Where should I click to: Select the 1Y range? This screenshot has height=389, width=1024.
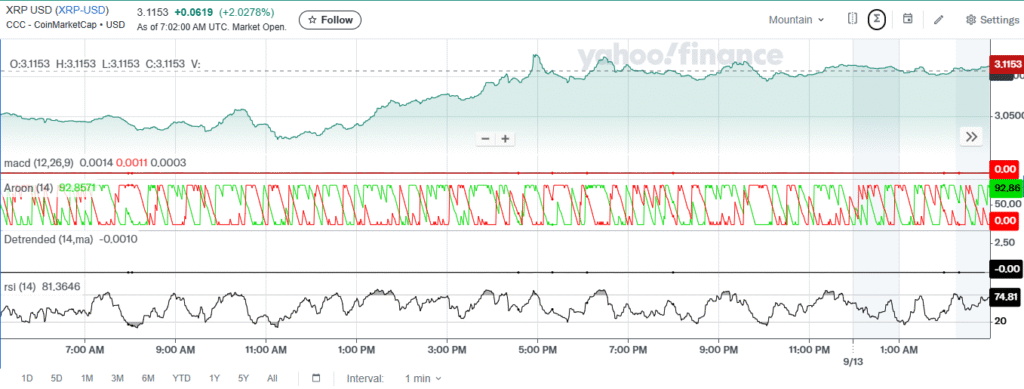click(215, 378)
